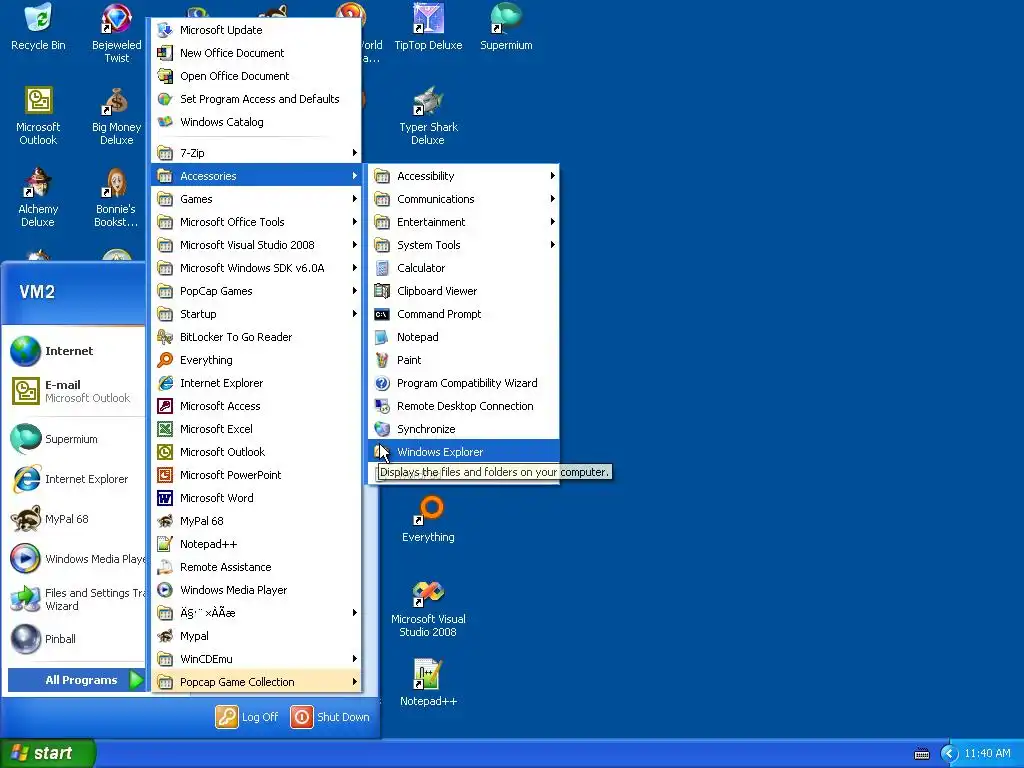Expand the WinCDEmu submenu
The height and width of the screenshot is (768, 1024).
tap(256, 659)
